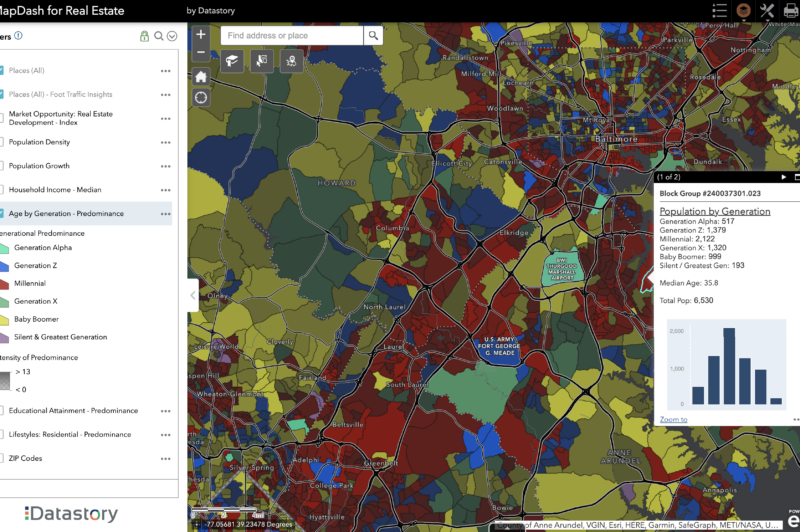Open options for Places (All) layer
Viewport: 800px width, 532px height.
[x=165, y=71]
